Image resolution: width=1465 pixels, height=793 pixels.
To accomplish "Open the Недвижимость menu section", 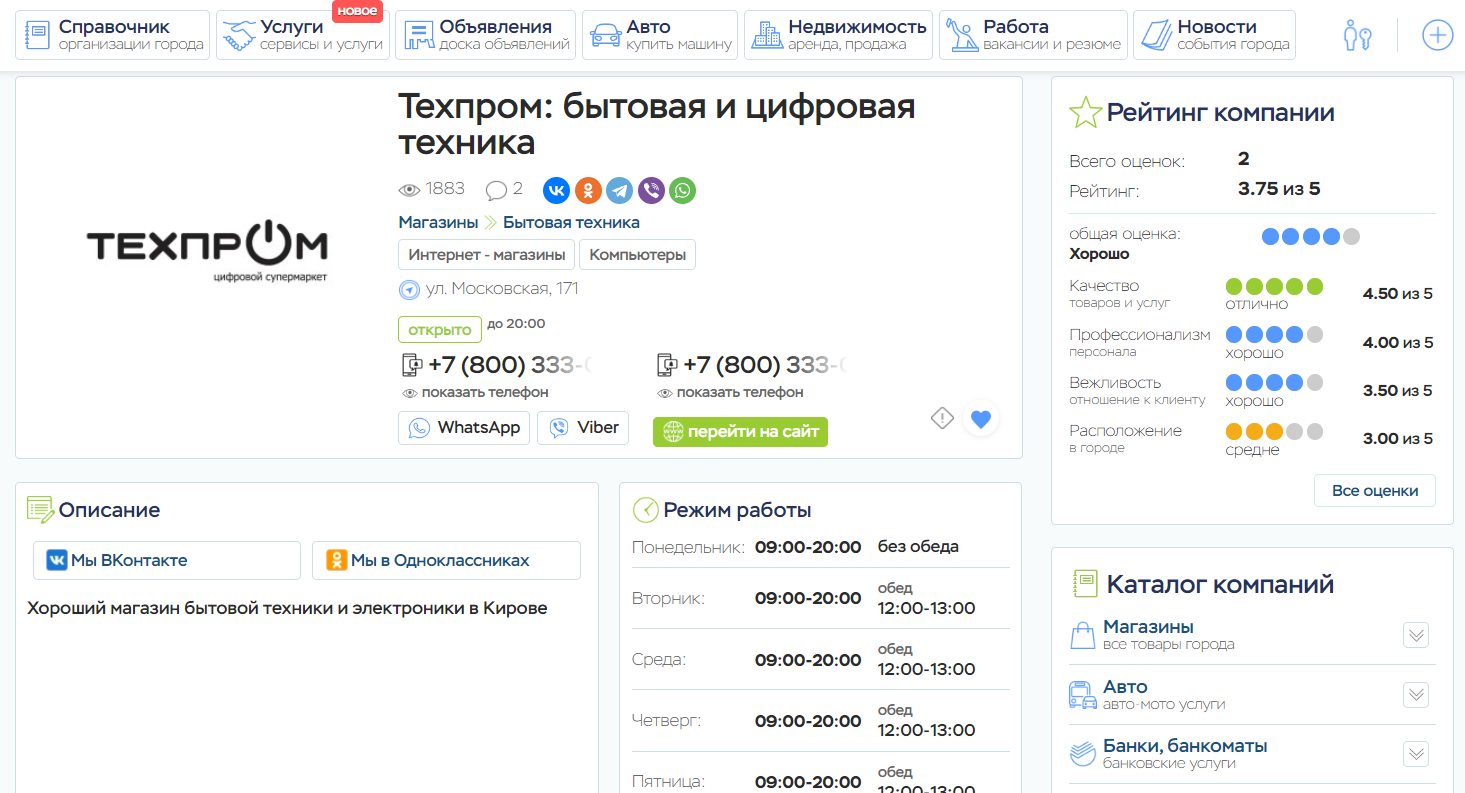I will [x=838, y=35].
